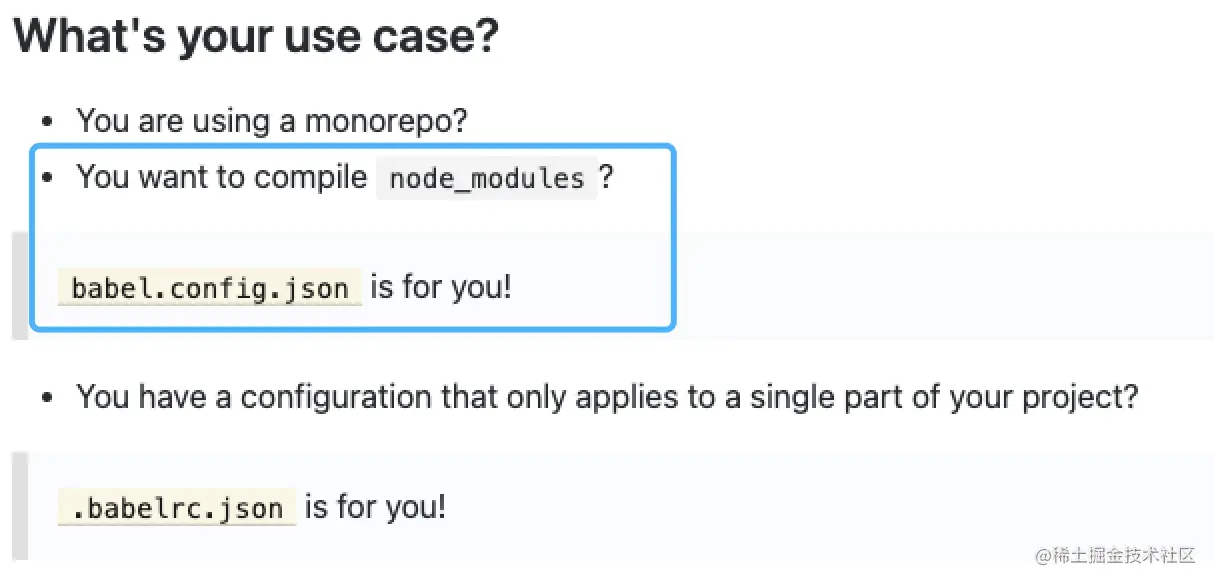Click the gray quote bar beside babel.config.json
The height and width of the screenshot is (584, 1214).
19,286
